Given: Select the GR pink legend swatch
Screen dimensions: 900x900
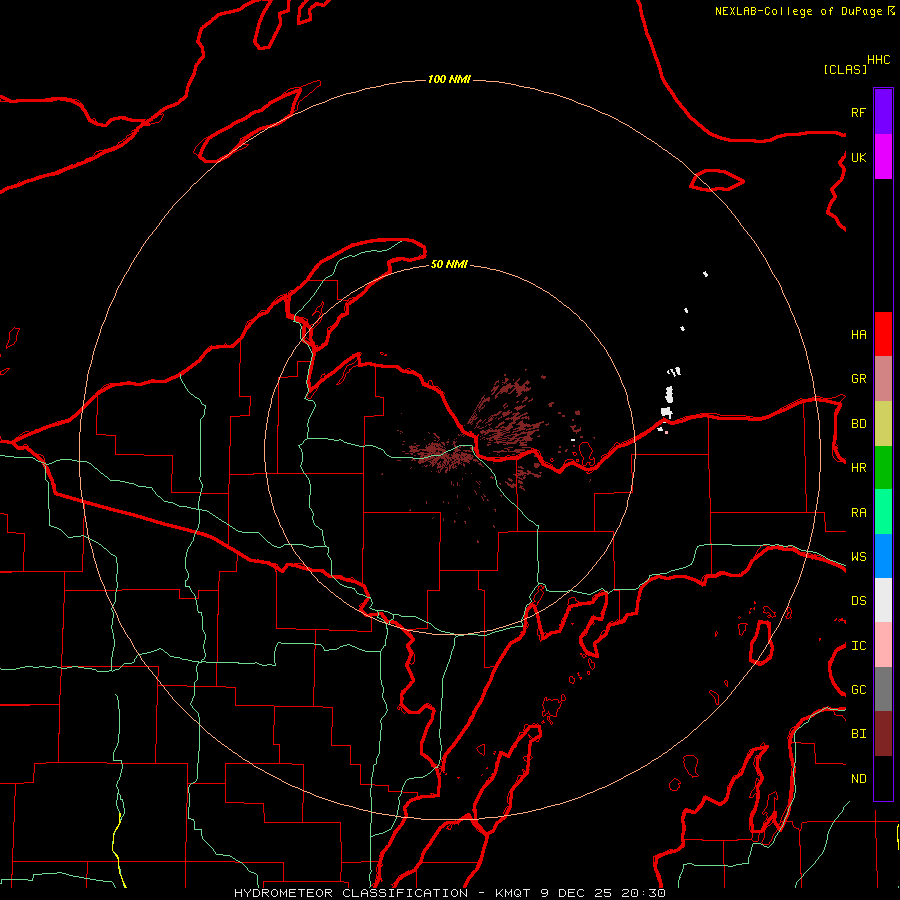Looking at the screenshot, I should click(x=883, y=379).
